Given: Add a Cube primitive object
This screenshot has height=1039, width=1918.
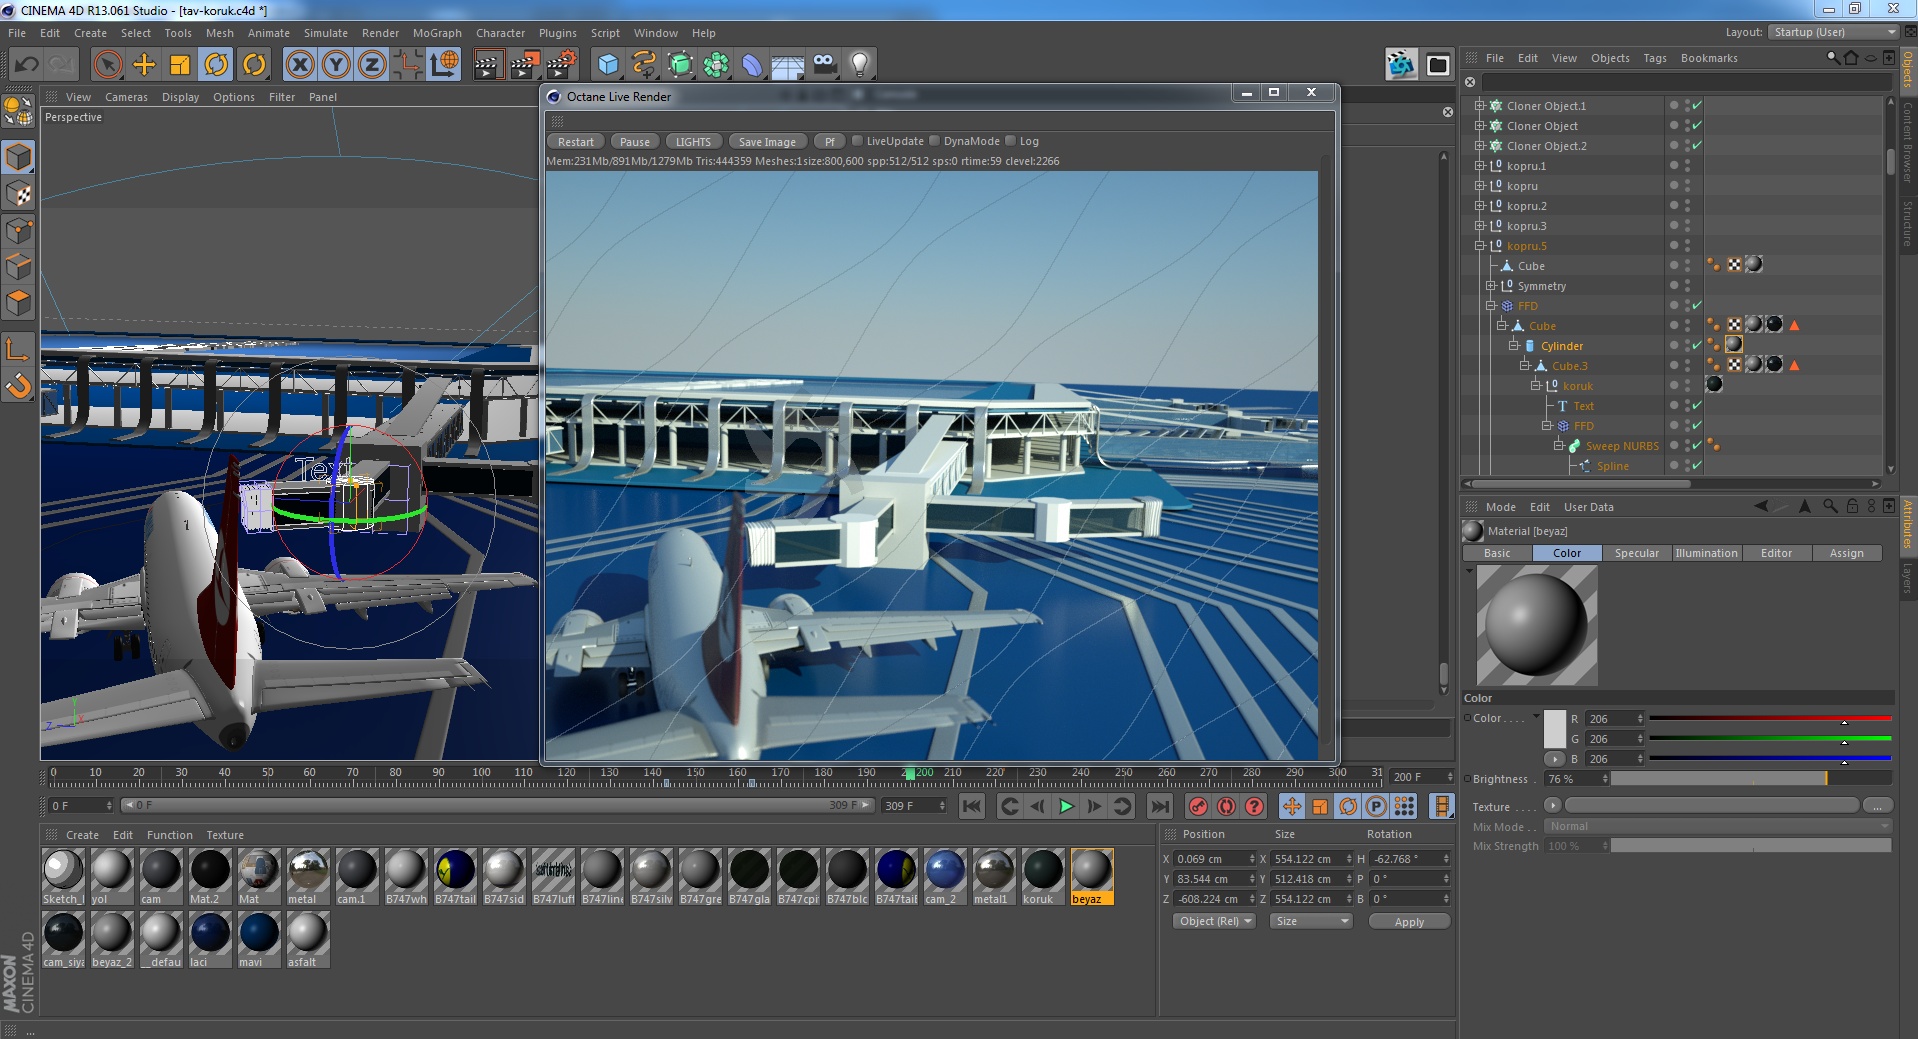Looking at the screenshot, I should (608, 65).
